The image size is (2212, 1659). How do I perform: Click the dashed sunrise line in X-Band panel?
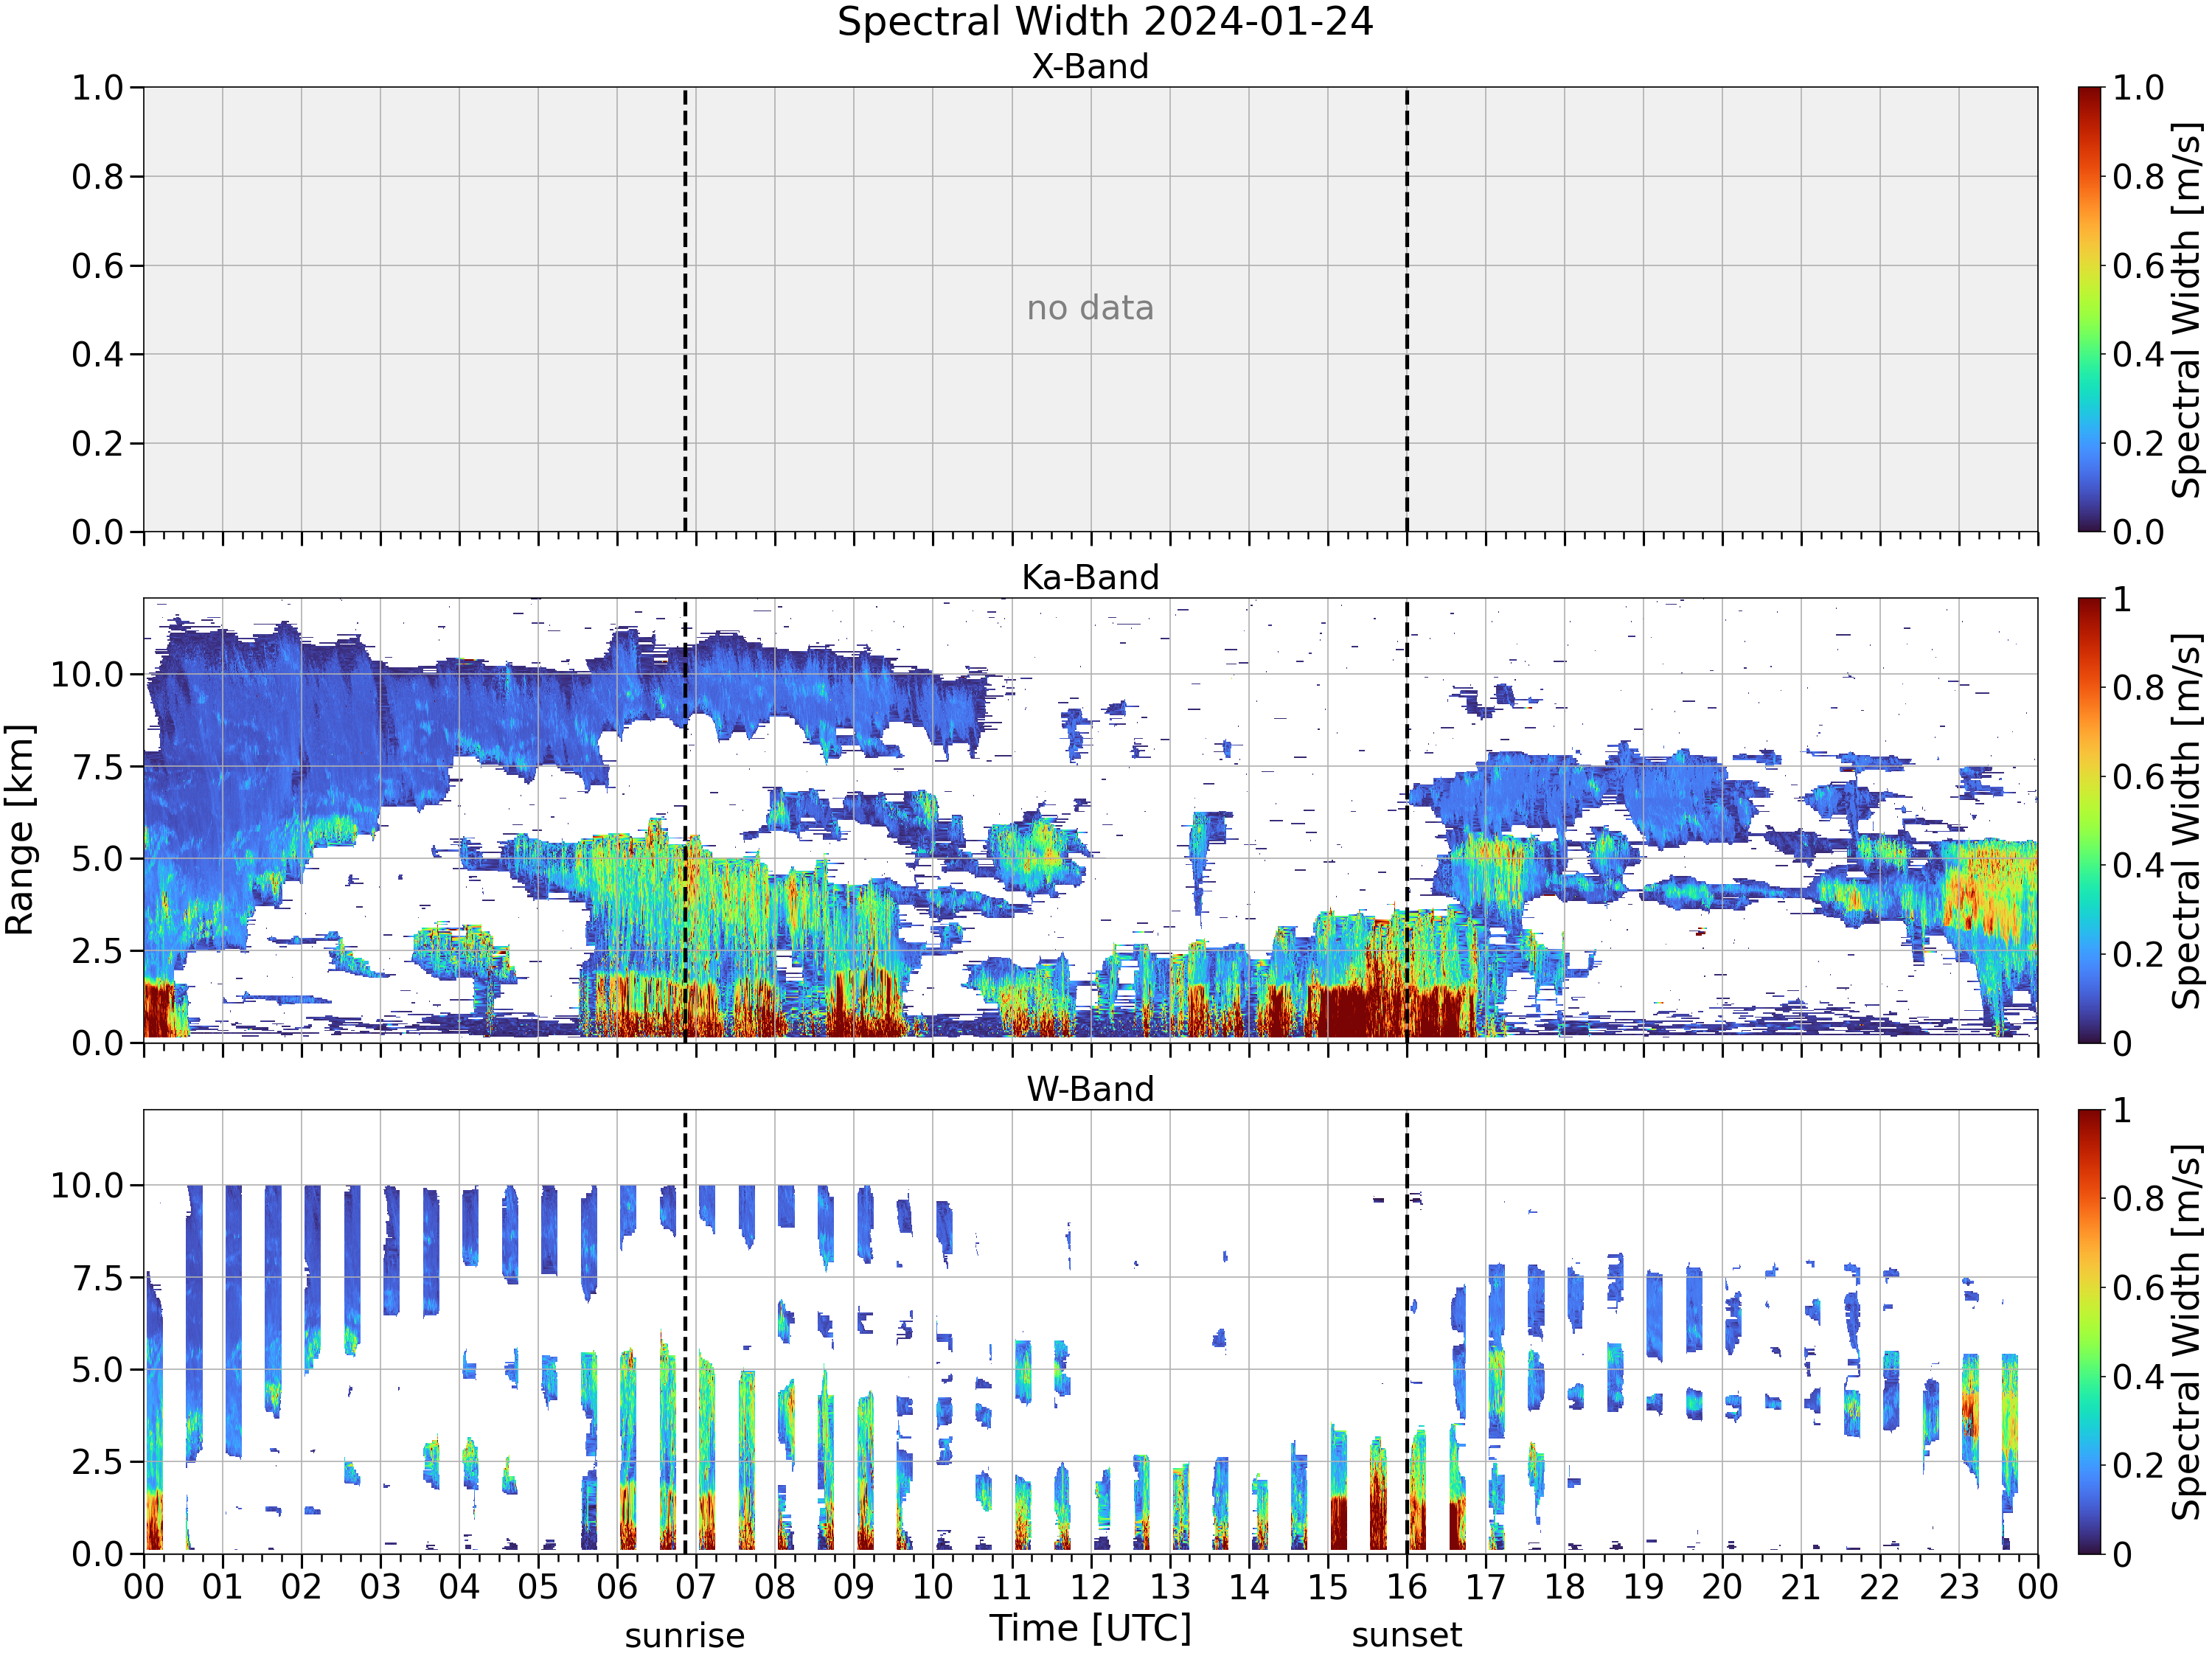[x=685, y=309]
